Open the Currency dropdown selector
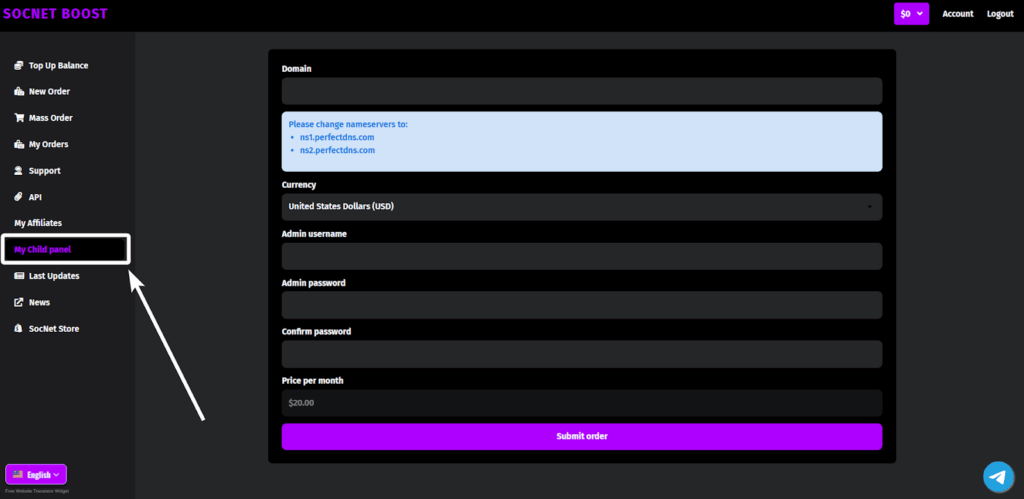 pyautogui.click(x=581, y=207)
